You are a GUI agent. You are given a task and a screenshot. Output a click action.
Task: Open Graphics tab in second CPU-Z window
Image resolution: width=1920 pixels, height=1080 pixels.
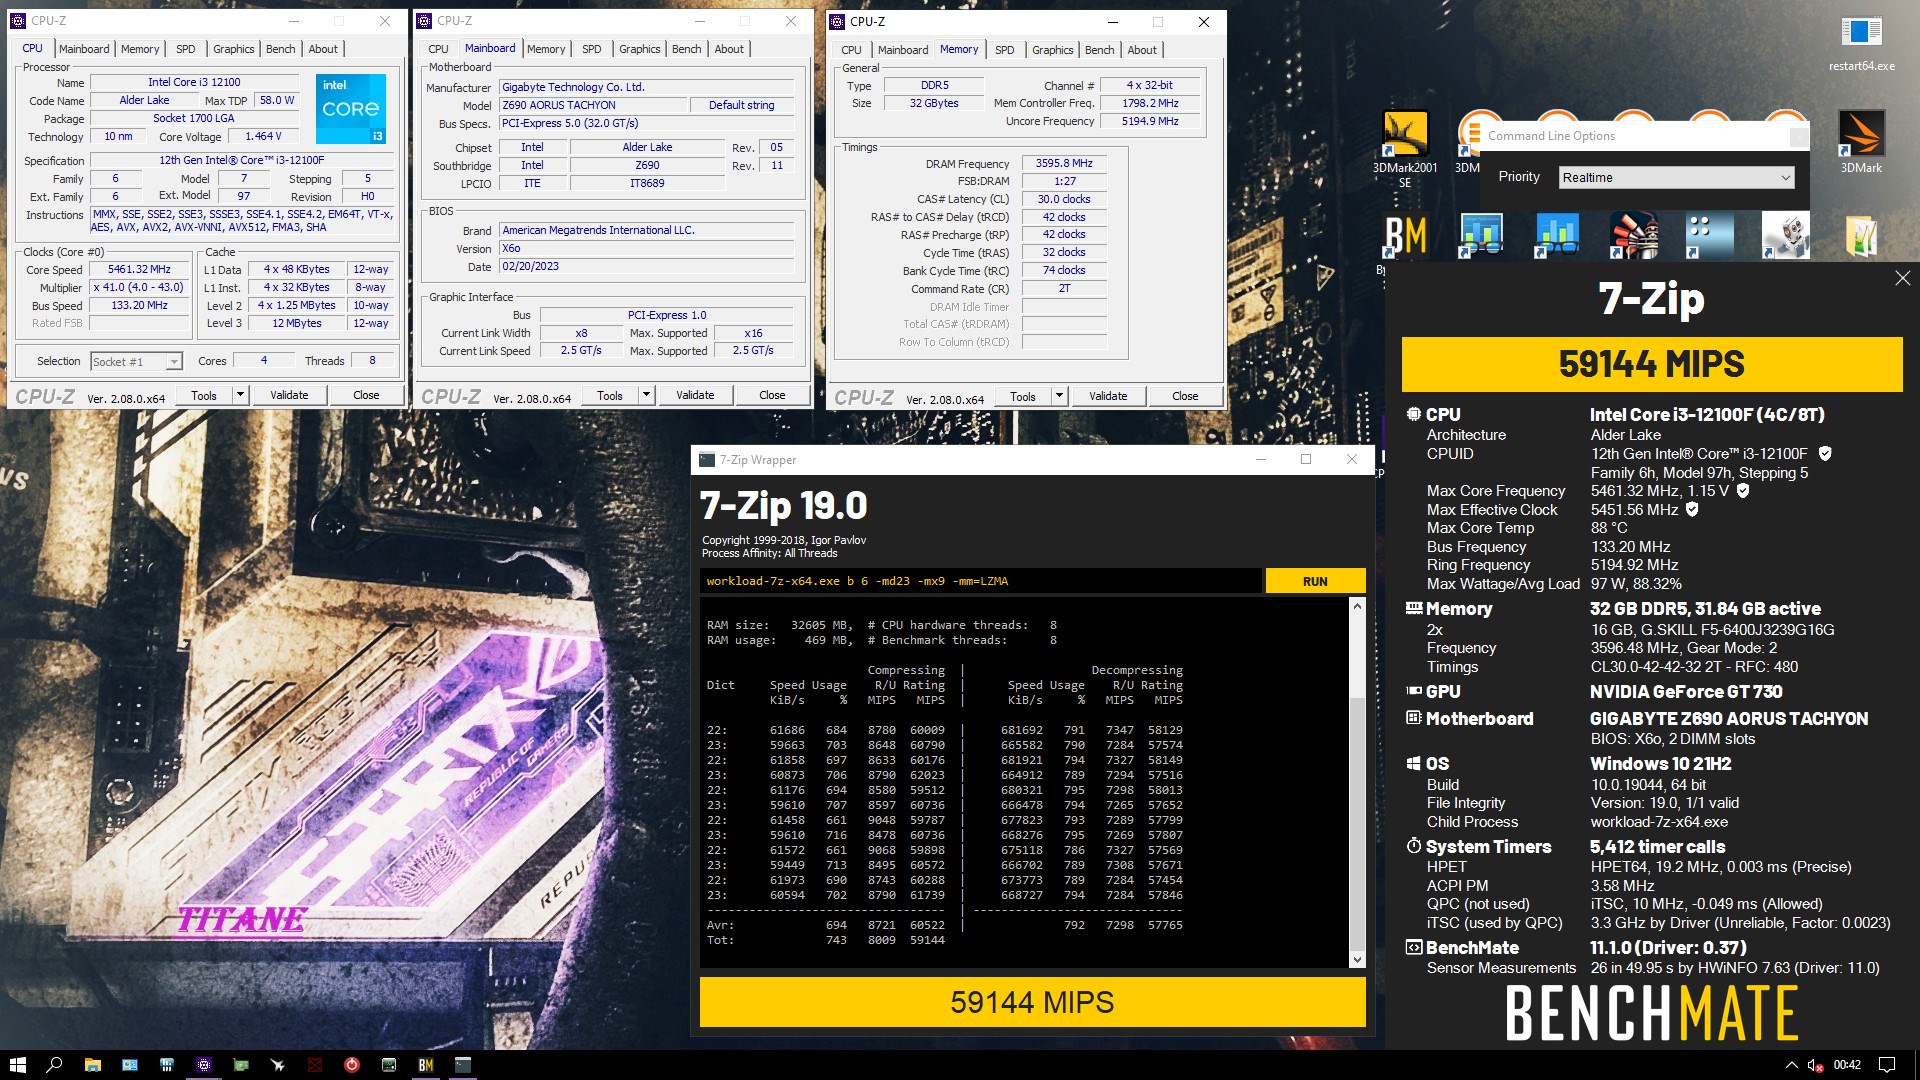[x=639, y=49]
